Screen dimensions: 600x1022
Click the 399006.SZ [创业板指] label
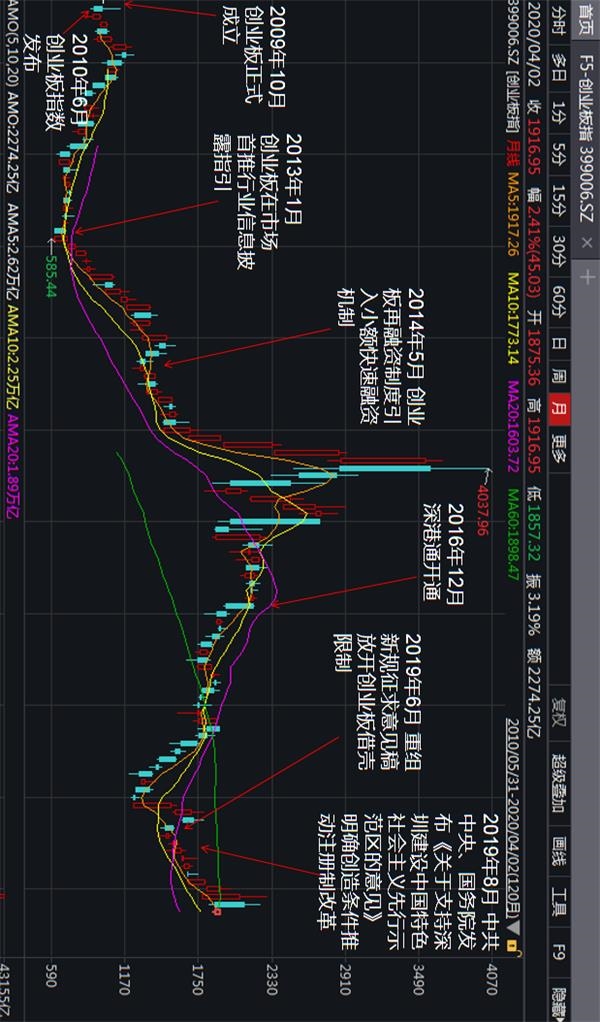[512, 65]
